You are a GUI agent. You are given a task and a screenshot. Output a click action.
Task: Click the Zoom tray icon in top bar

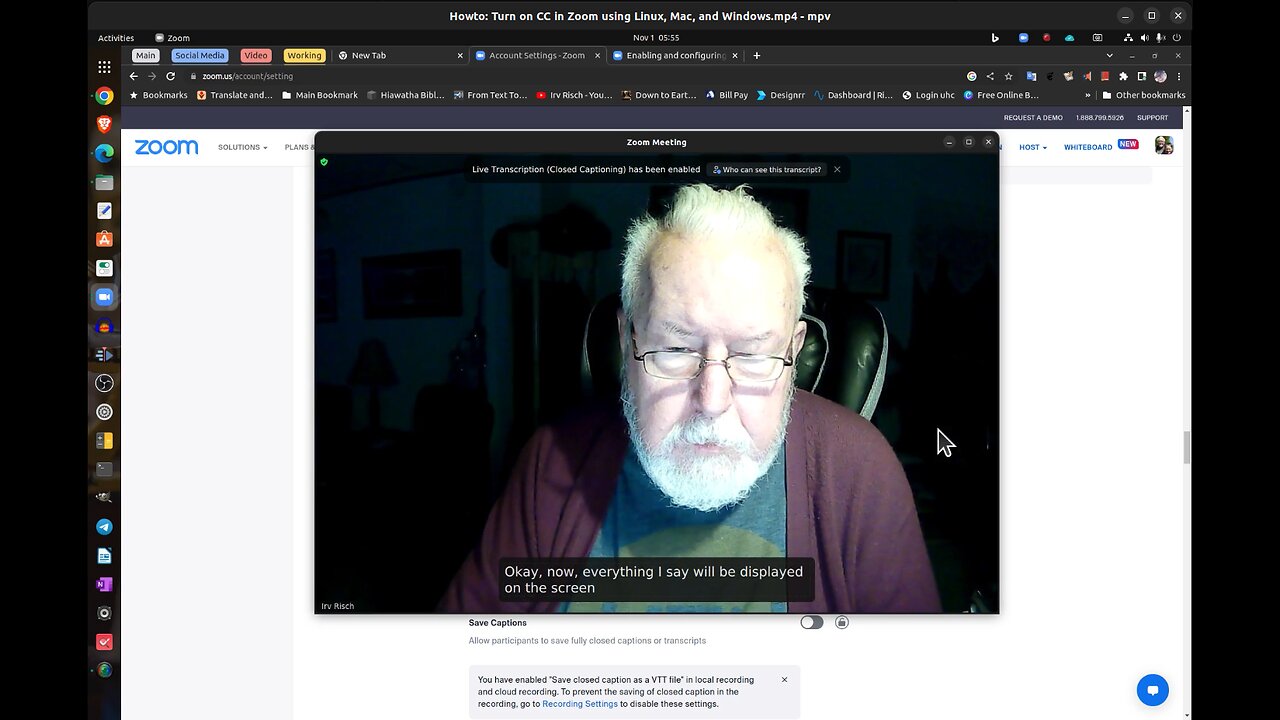point(1023,38)
